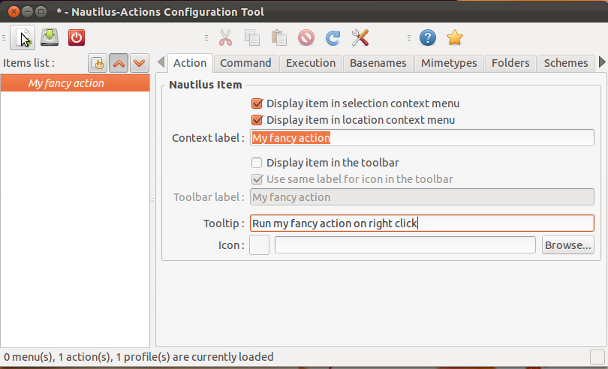Click the blue reload arrow icon
This screenshot has width=608, height=369.
click(333, 38)
